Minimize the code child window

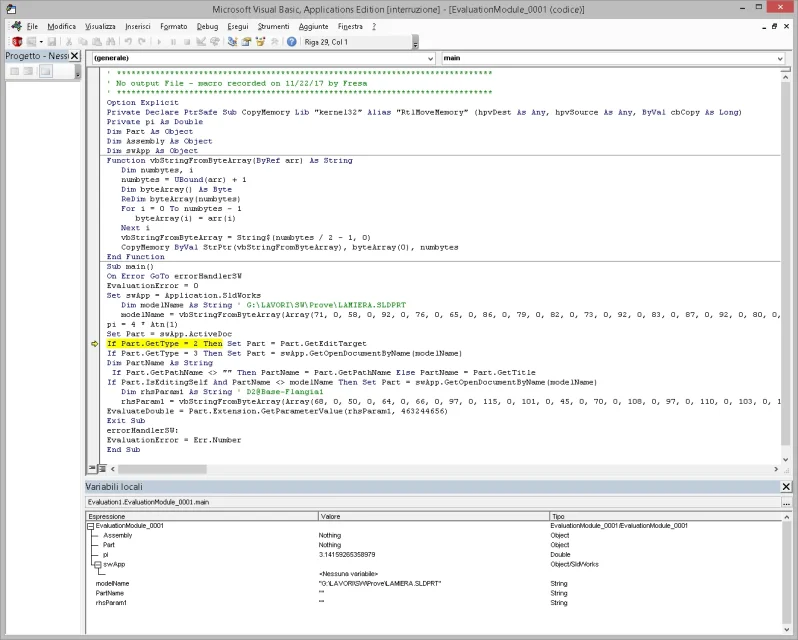pos(764,26)
